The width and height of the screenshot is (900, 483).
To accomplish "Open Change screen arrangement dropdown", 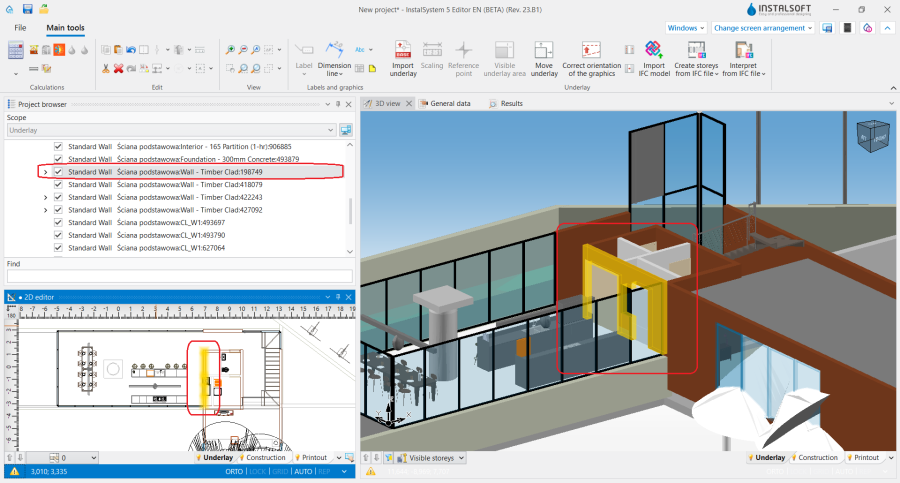I will point(763,28).
